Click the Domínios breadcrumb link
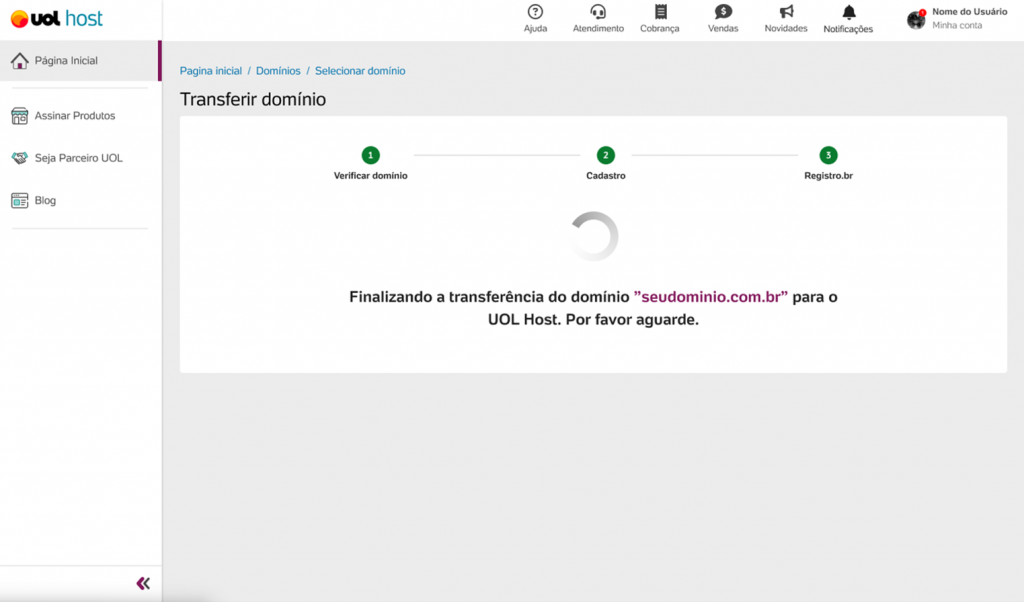 (278, 71)
